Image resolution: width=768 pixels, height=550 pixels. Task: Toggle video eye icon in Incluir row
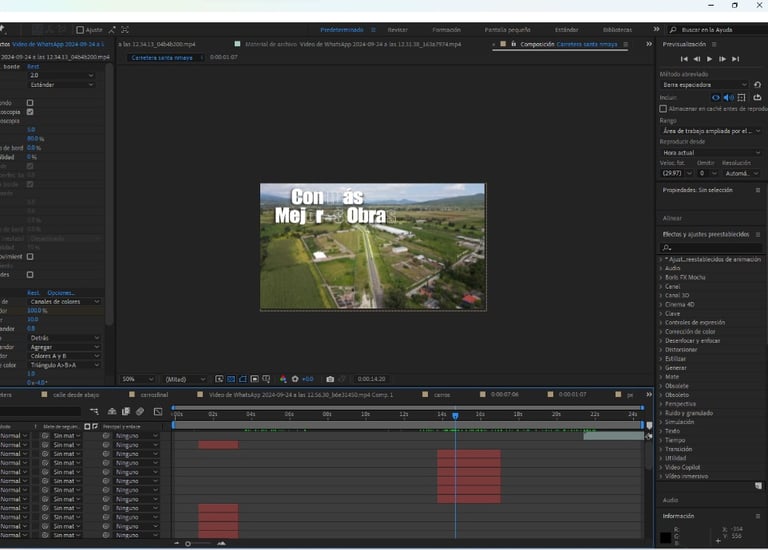coord(716,97)
